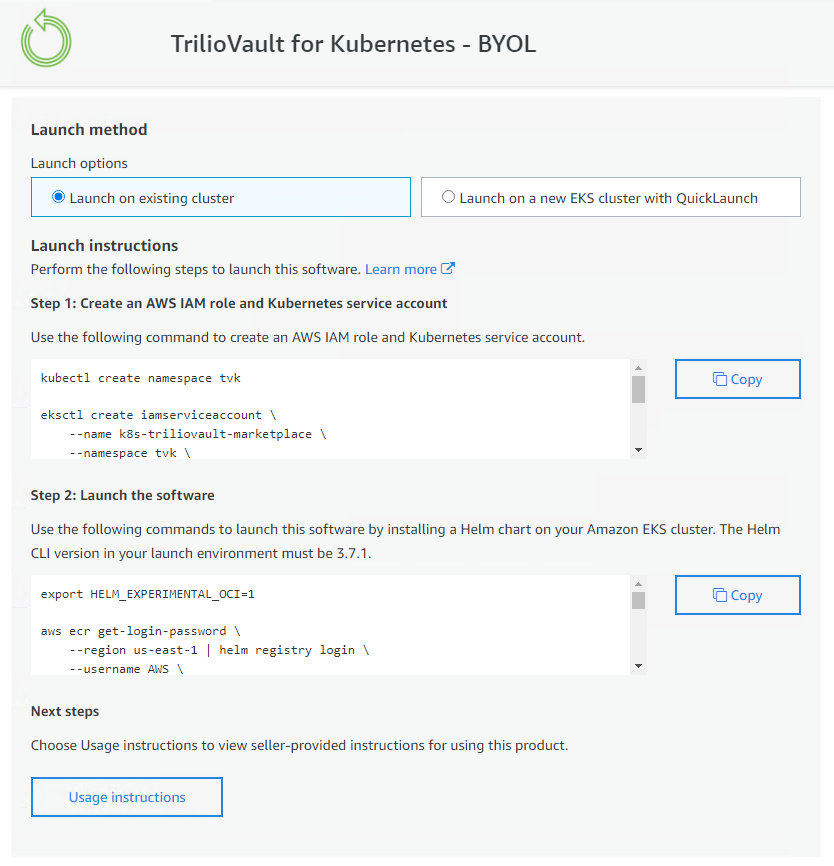
Task: Open the Learn more link
Action: click(400, 269)
